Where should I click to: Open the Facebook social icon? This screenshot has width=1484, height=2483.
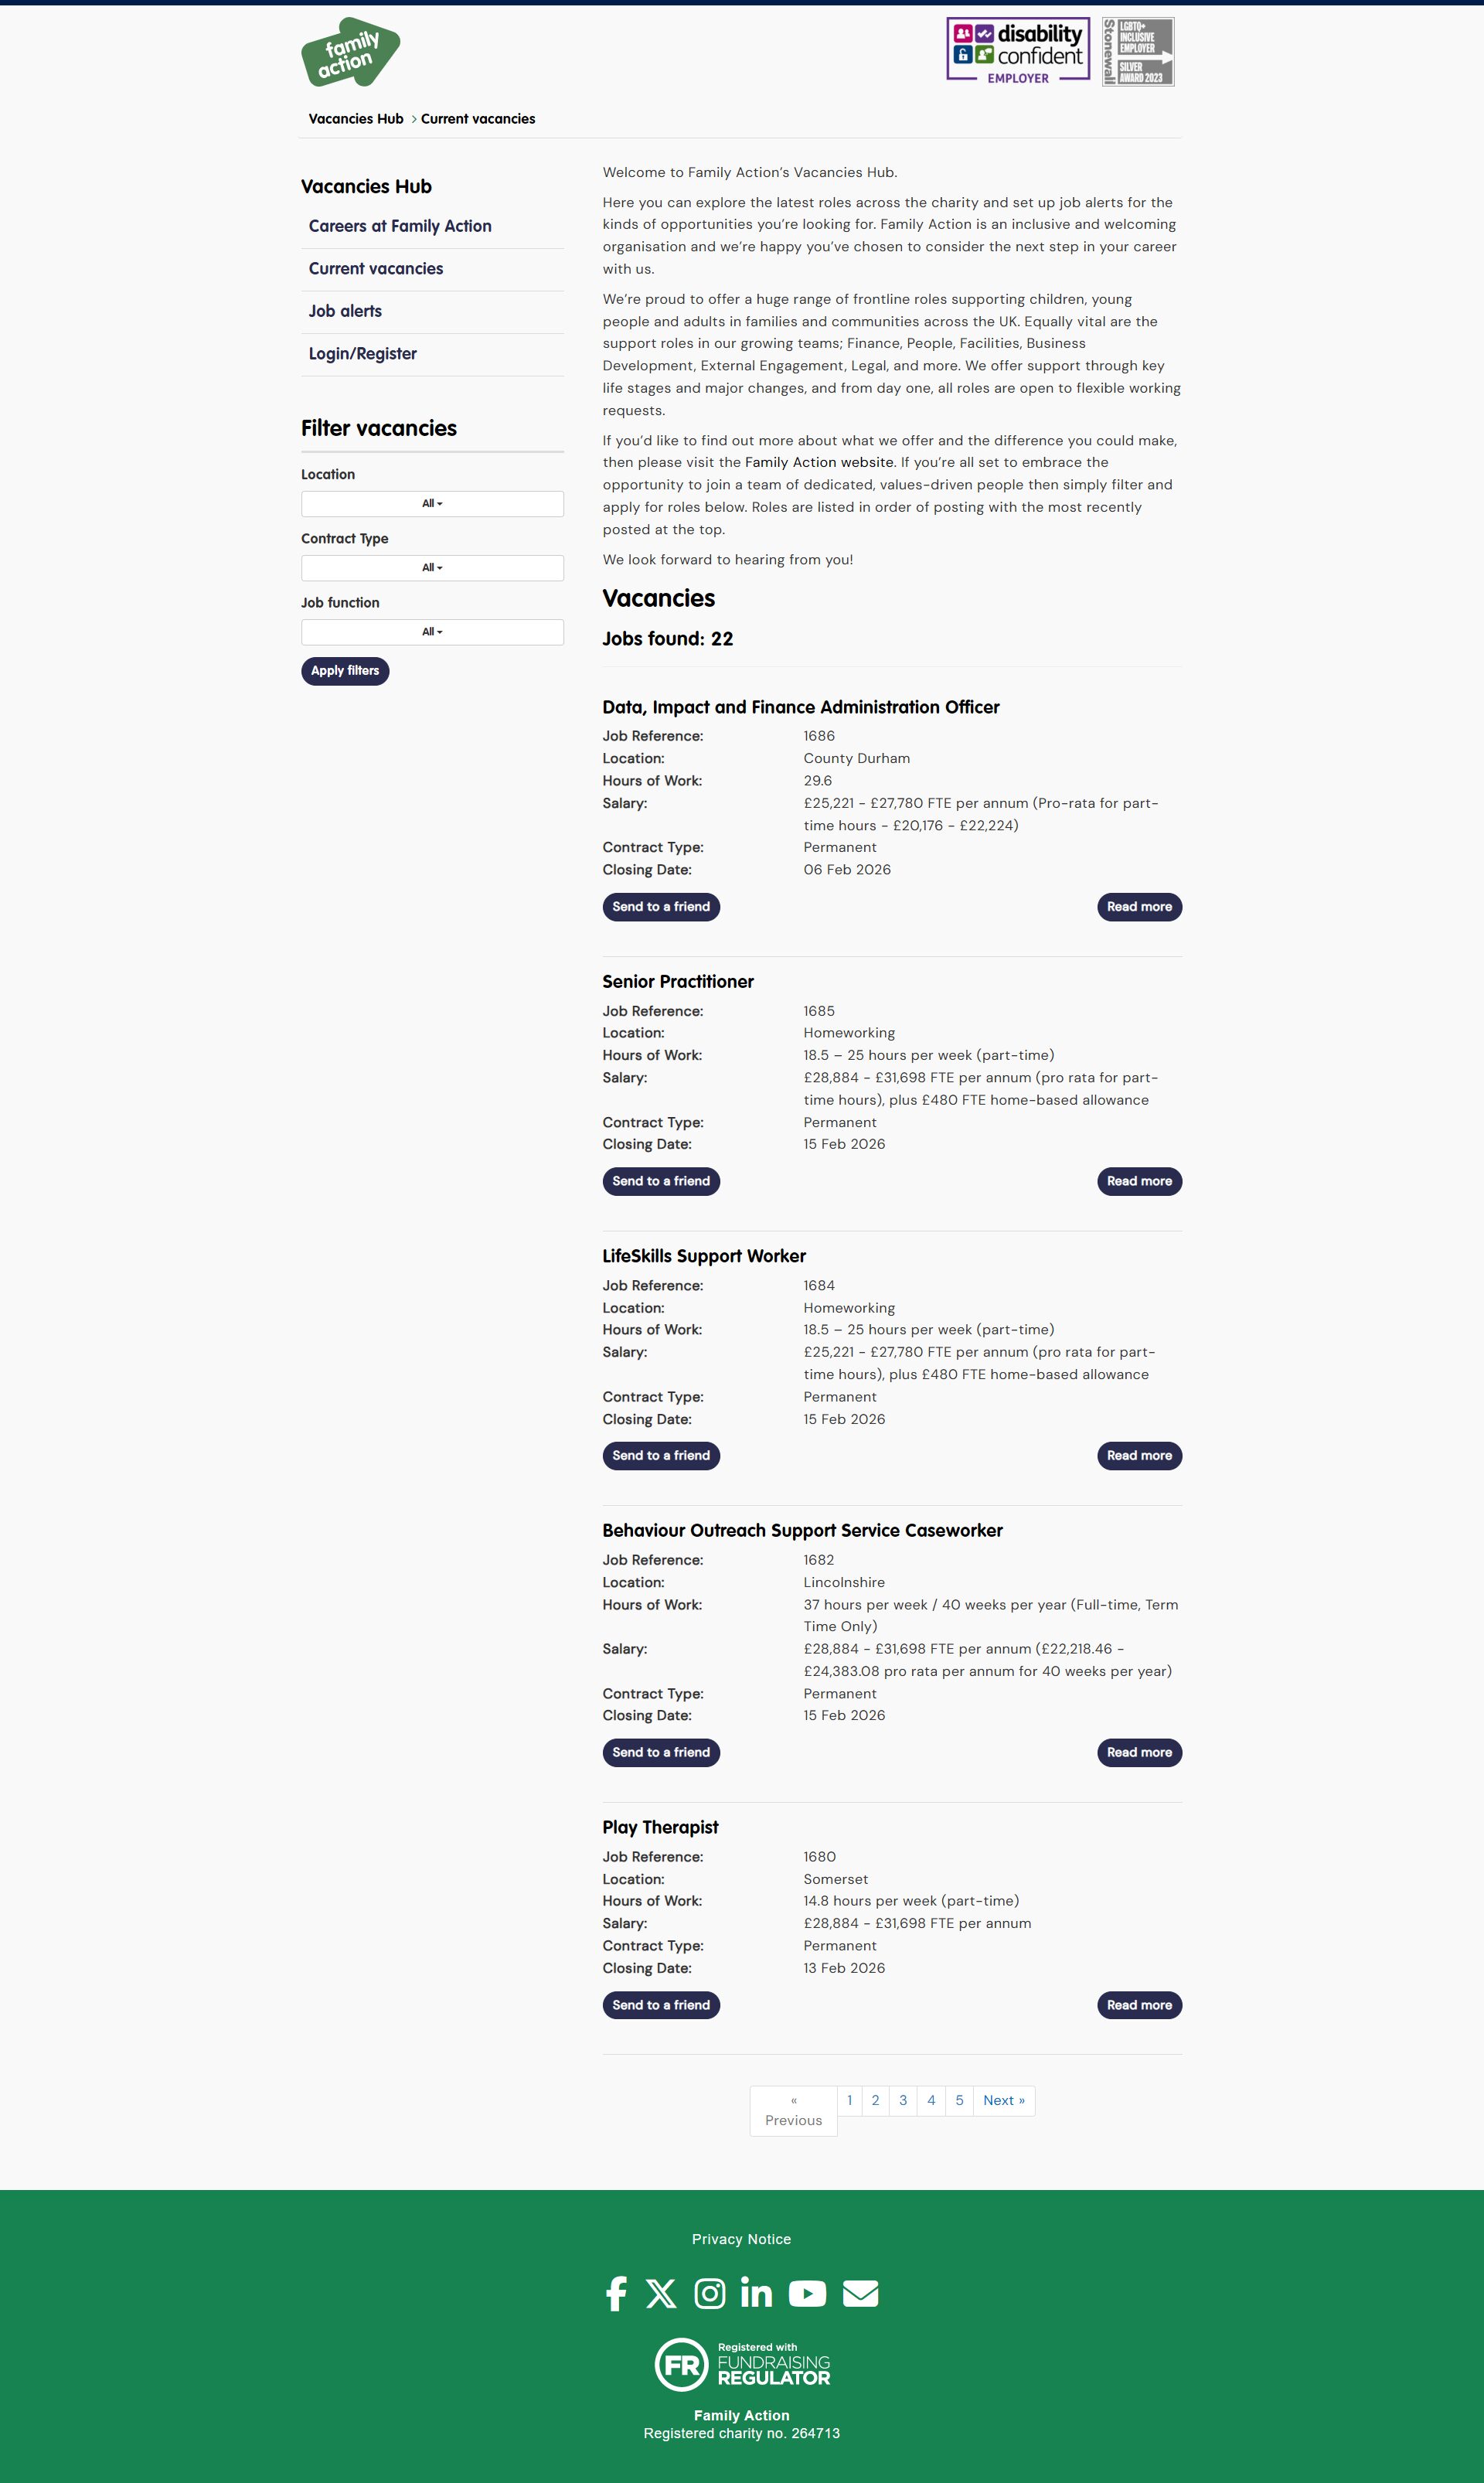coord(616,2293)
